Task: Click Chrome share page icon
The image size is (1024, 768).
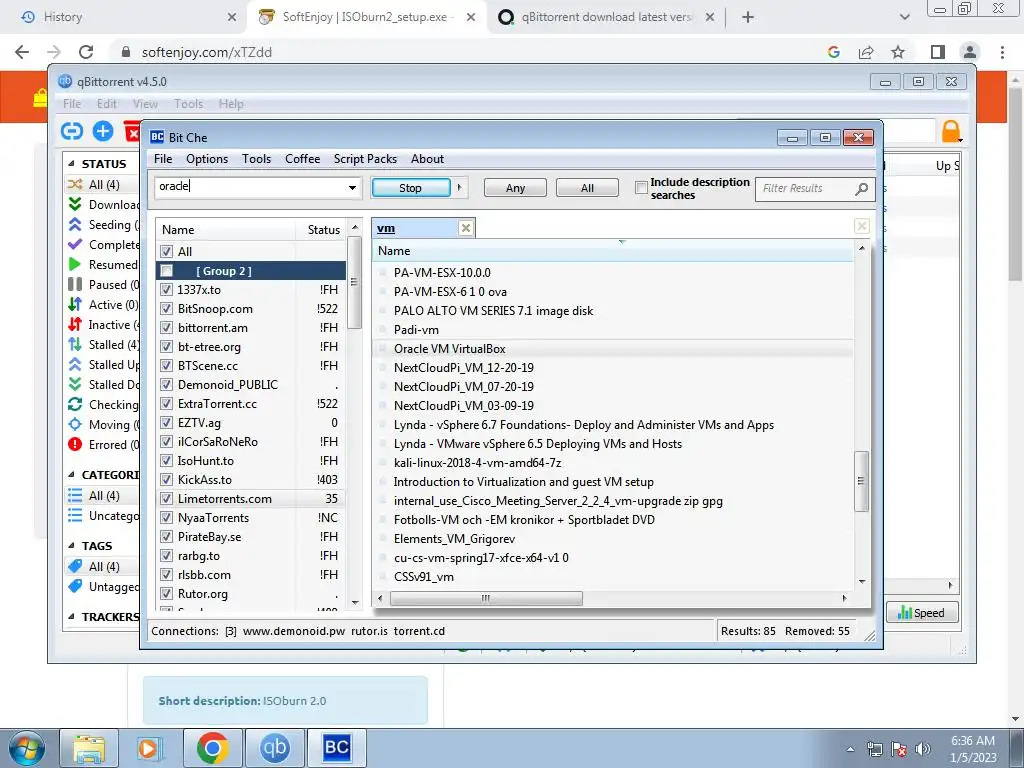Action: [x=866, y=52]
